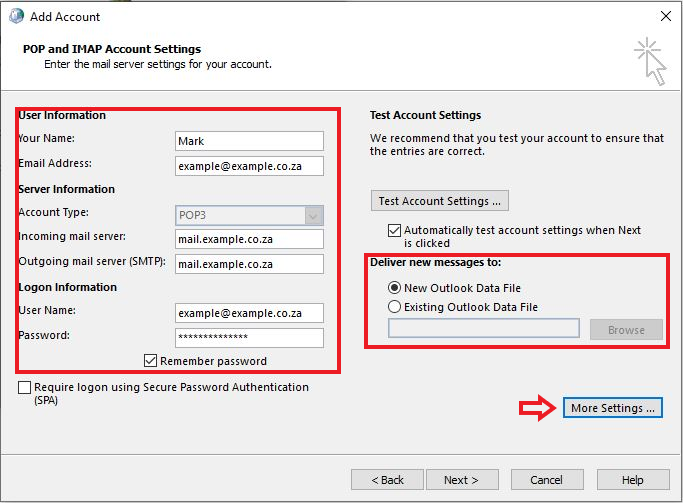Click the Password input field
The height and width of the screenshot is (503, 683).
tap(249, 338)
